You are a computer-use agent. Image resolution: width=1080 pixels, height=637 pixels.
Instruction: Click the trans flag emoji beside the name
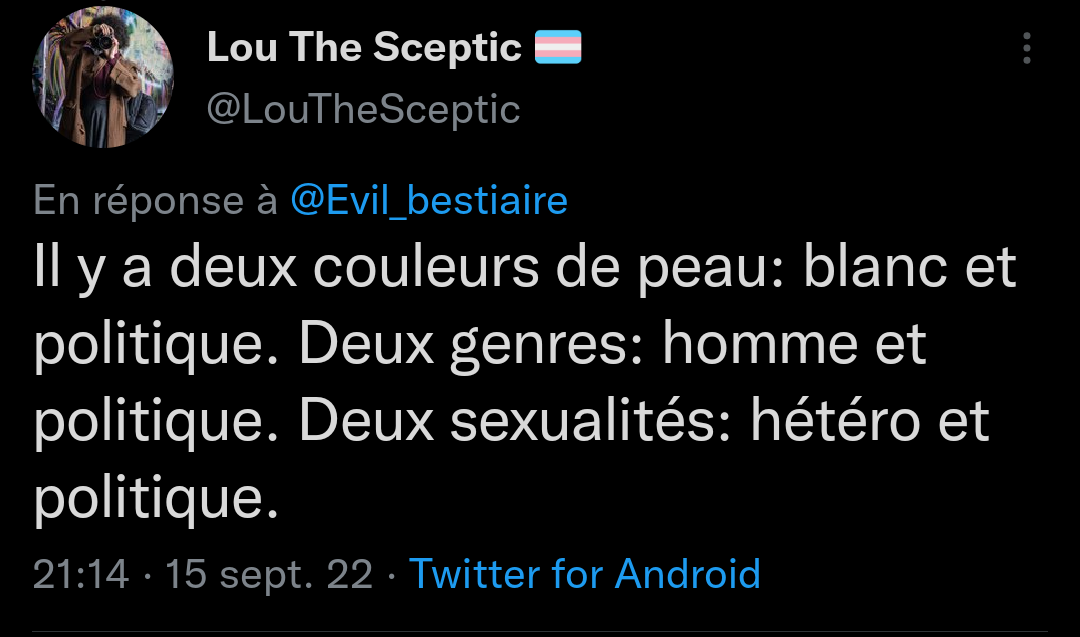(558, 47)
